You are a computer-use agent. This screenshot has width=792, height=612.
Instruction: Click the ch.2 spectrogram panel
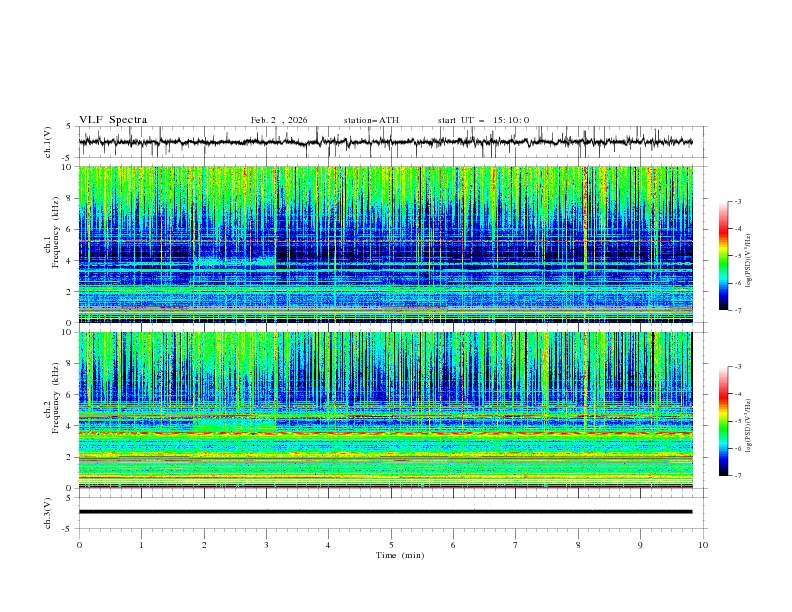point(385,410)
